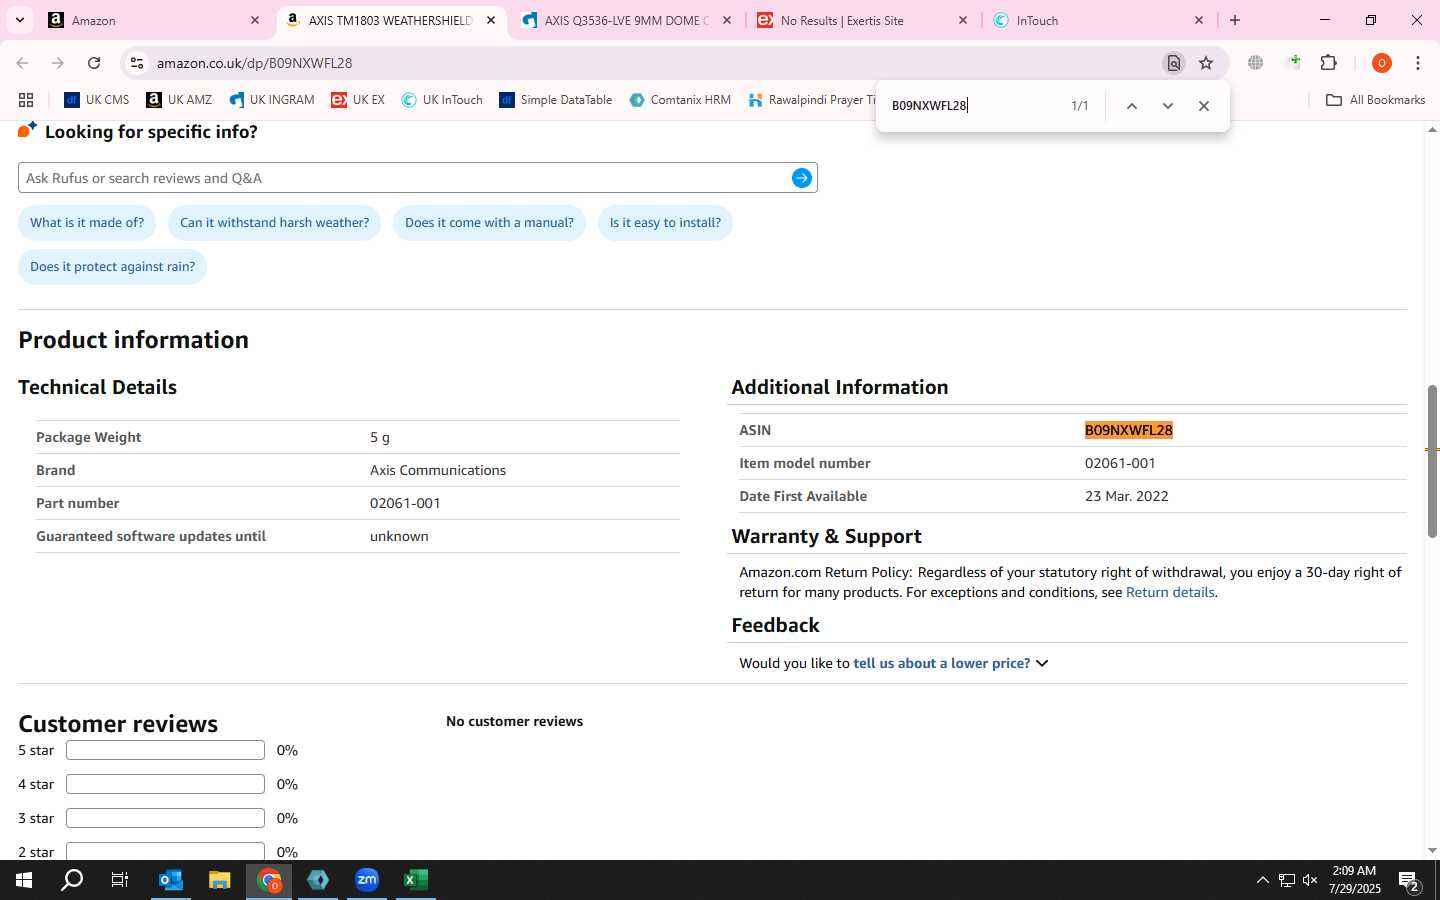Open Comtanix HRM bookmark

coord(680,100)
